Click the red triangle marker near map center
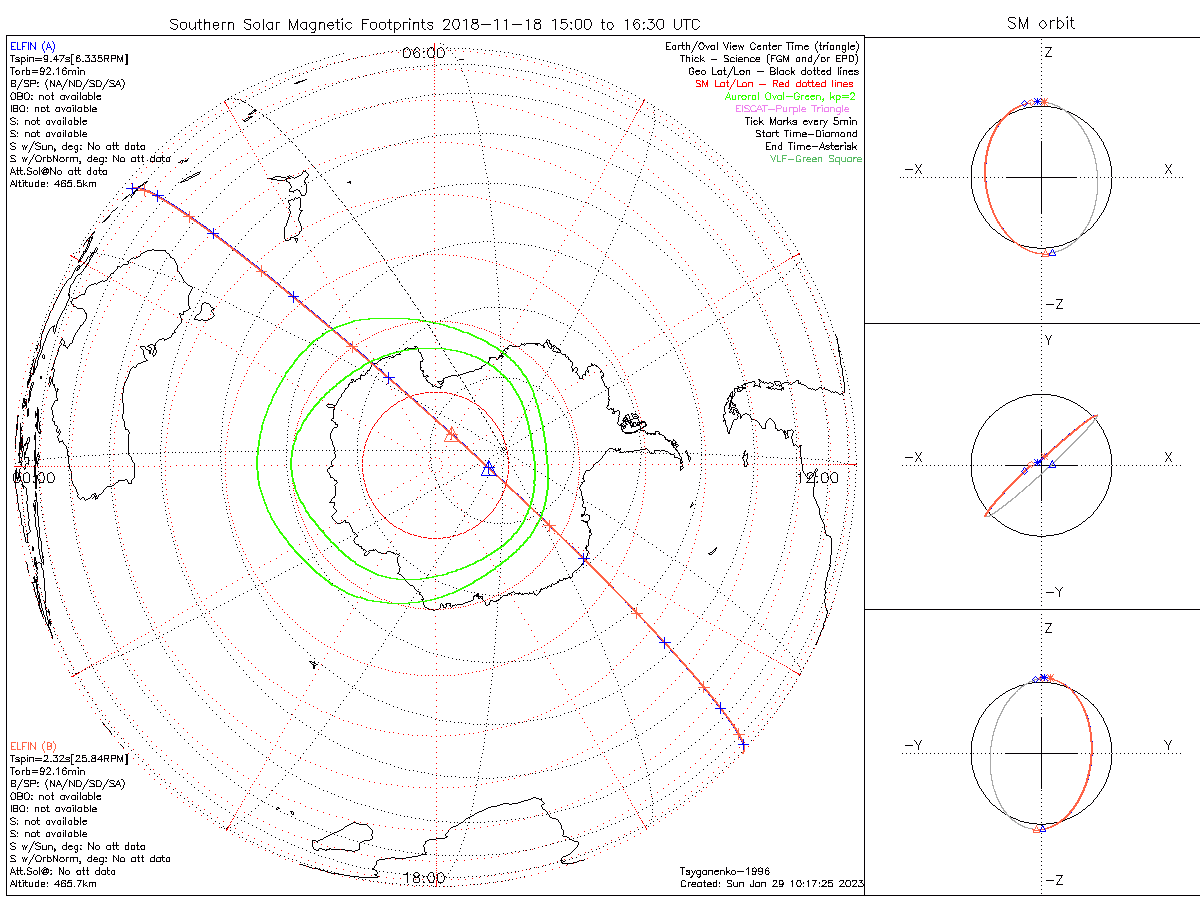The width and height of the screenshot is (1200, 900). coord(451,433)
